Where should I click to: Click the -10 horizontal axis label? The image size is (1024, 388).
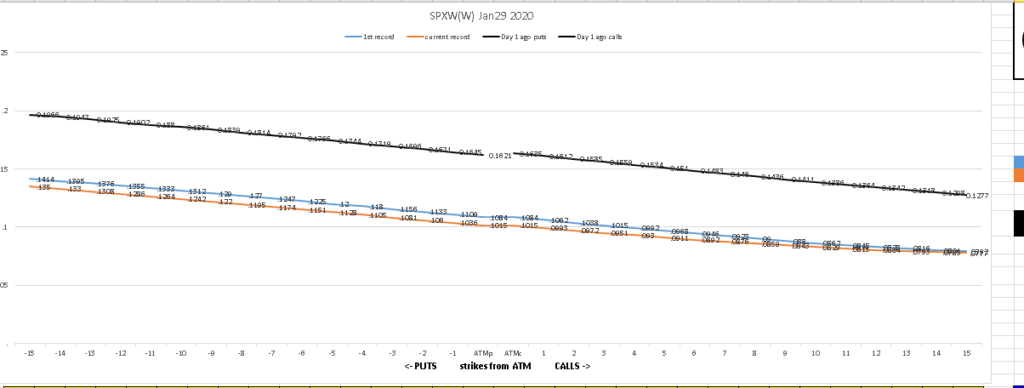(x=182, y=353)
